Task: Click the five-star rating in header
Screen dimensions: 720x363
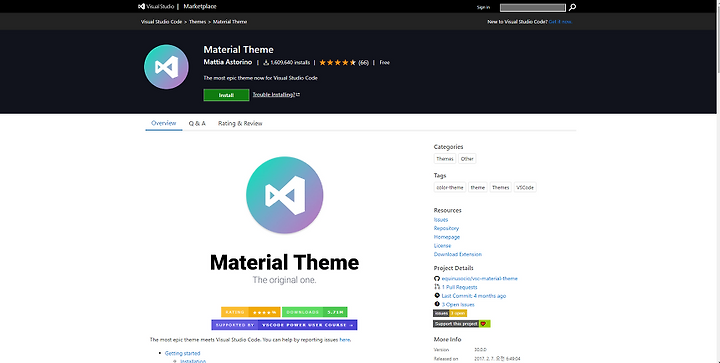Action: pos(338,62)
